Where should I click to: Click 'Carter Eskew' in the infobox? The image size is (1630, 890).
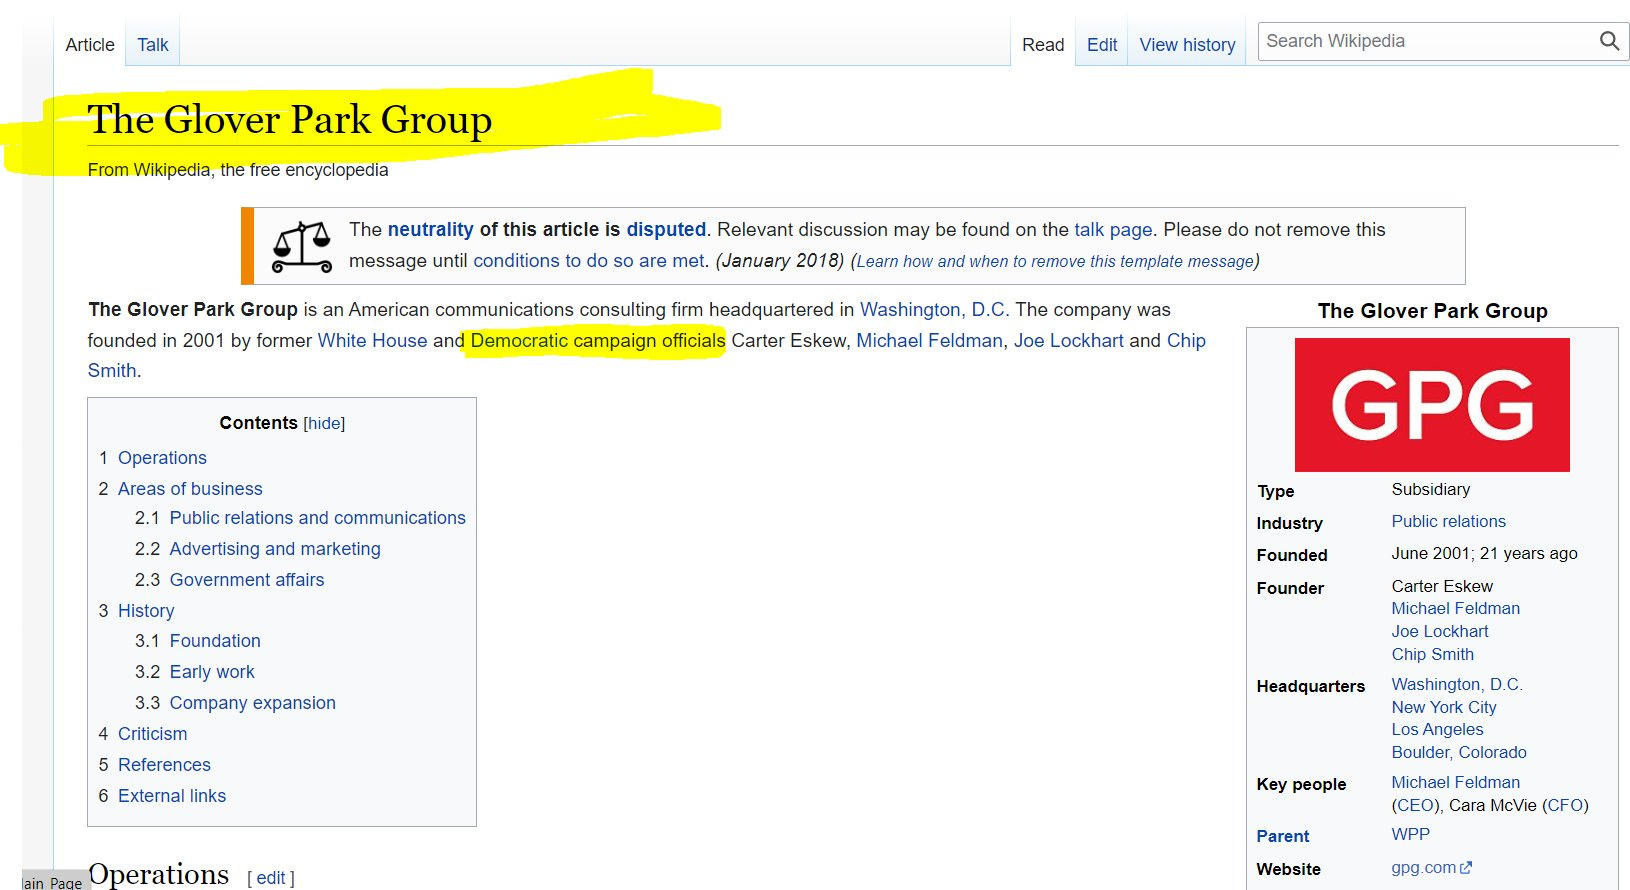1442,586
